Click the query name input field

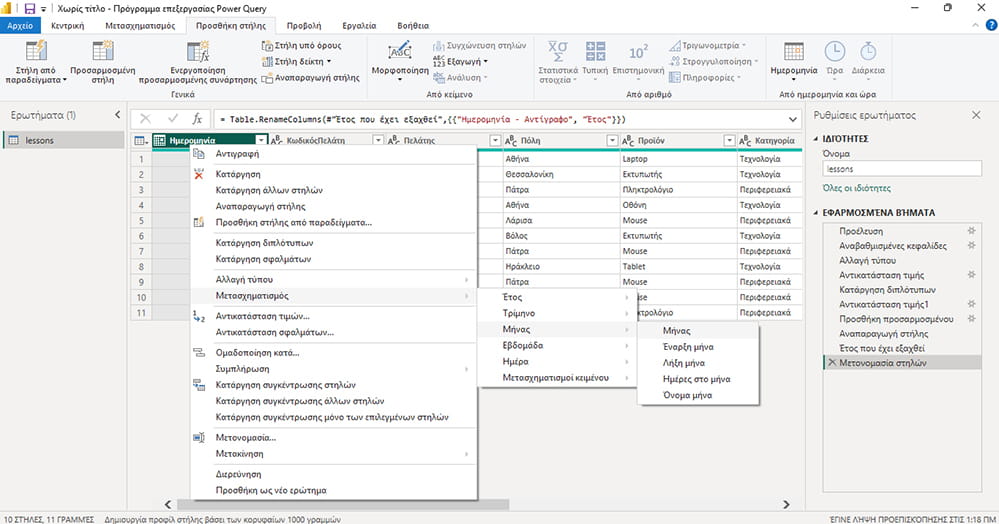(x=902, y=169)
